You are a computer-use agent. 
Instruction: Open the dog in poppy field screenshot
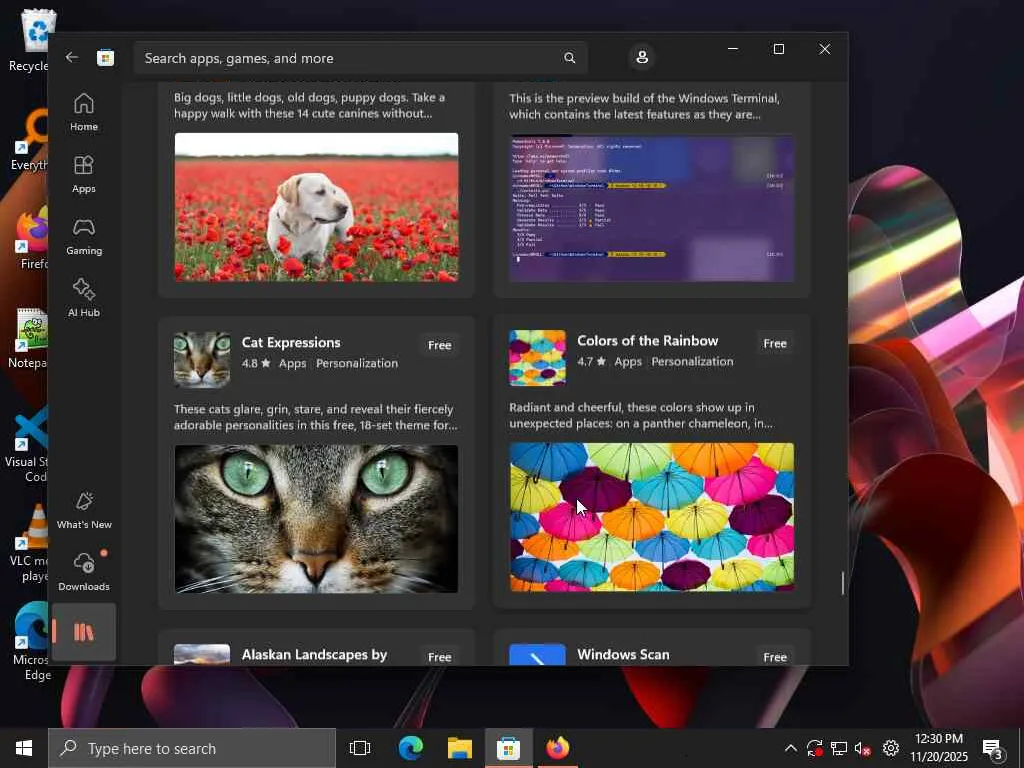tap(316, 207)
